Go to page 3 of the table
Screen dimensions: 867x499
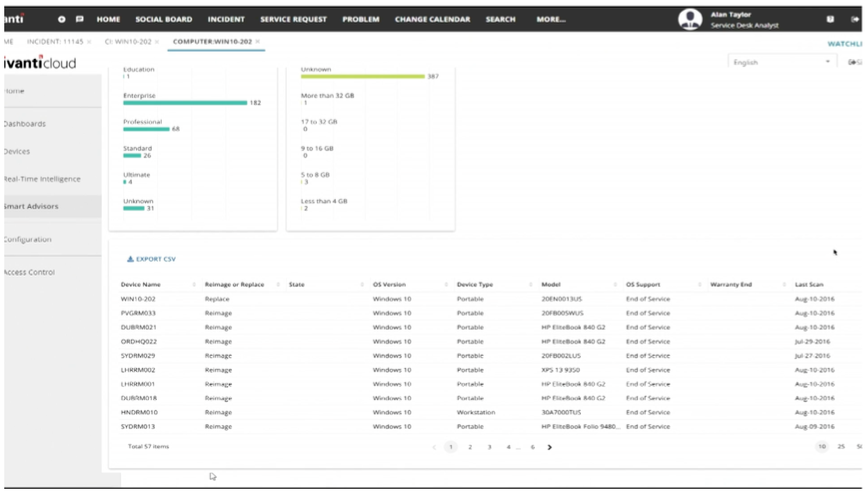pos(489,447)
